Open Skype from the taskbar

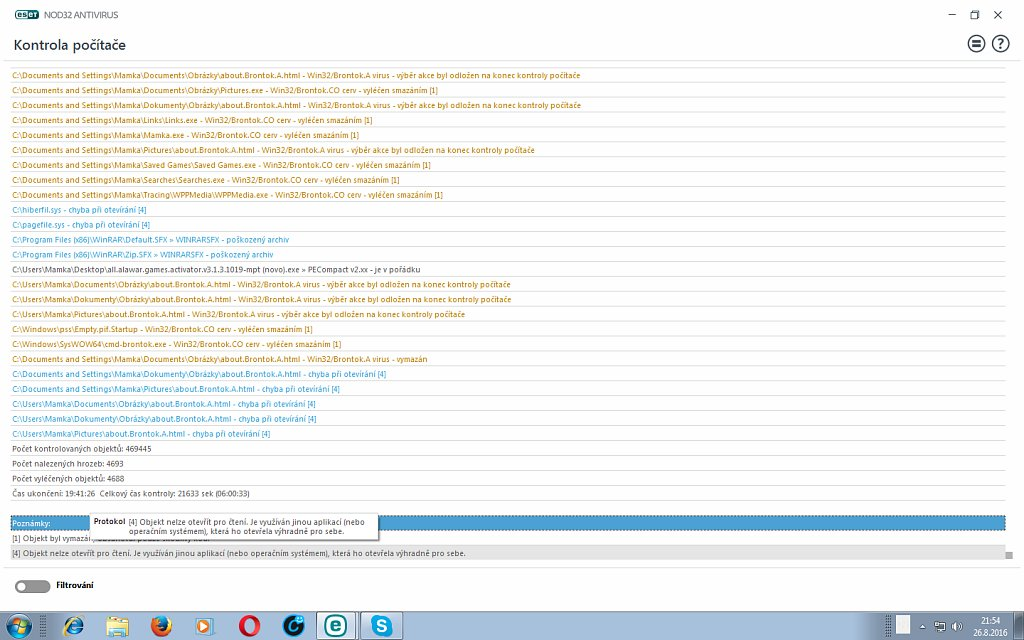(381, 626)
